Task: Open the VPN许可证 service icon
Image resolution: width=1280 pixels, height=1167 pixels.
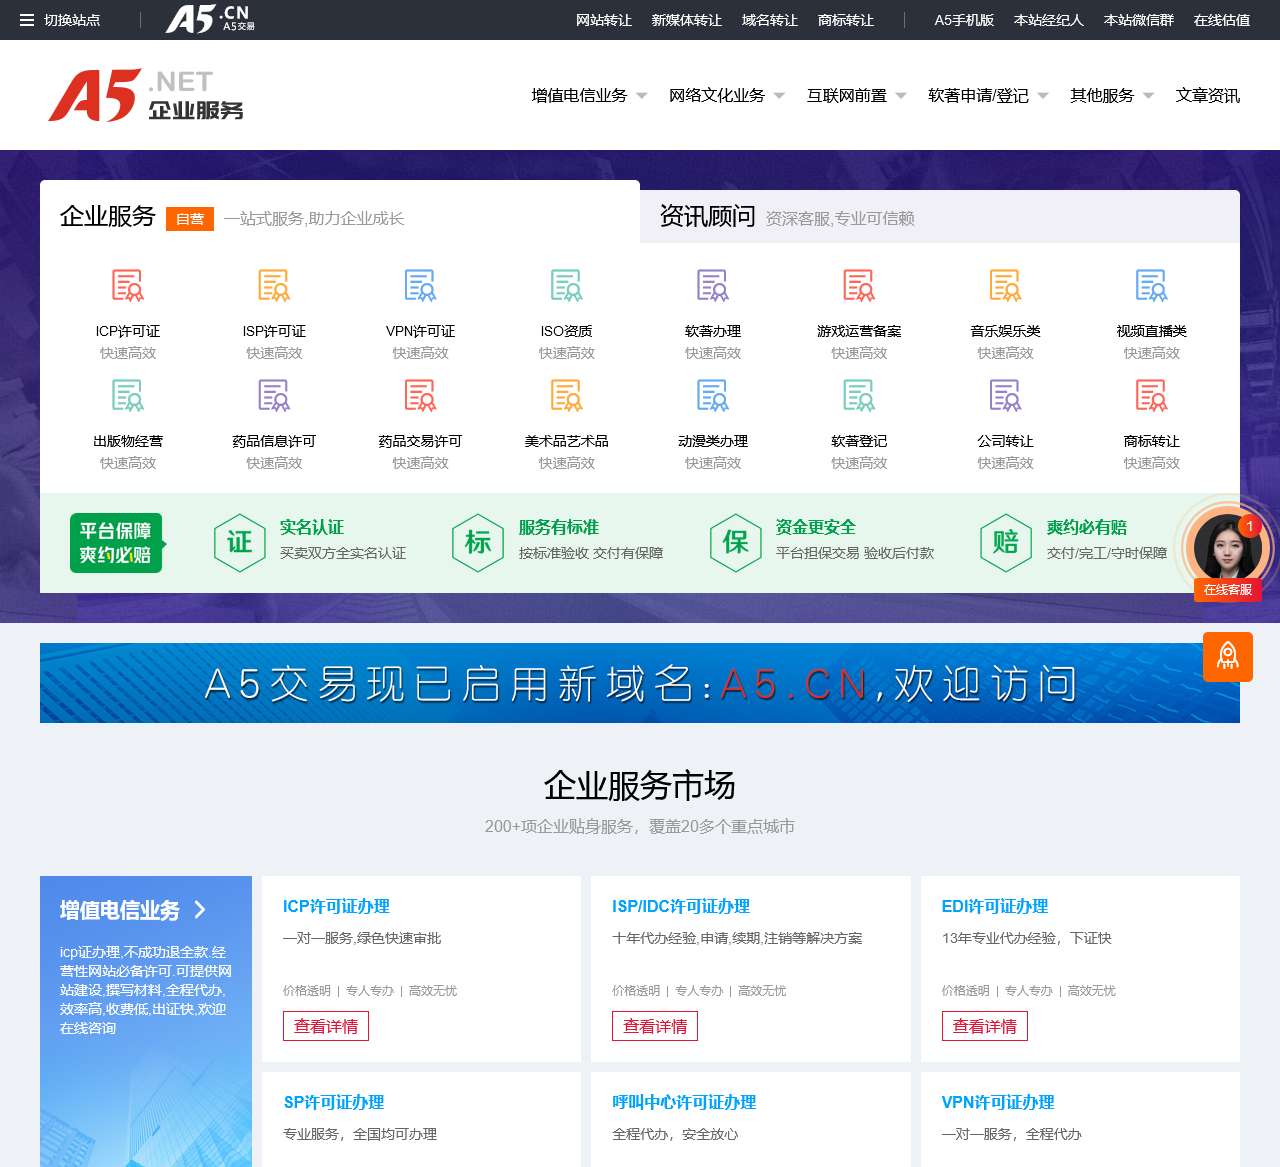Action: (420, 286)
